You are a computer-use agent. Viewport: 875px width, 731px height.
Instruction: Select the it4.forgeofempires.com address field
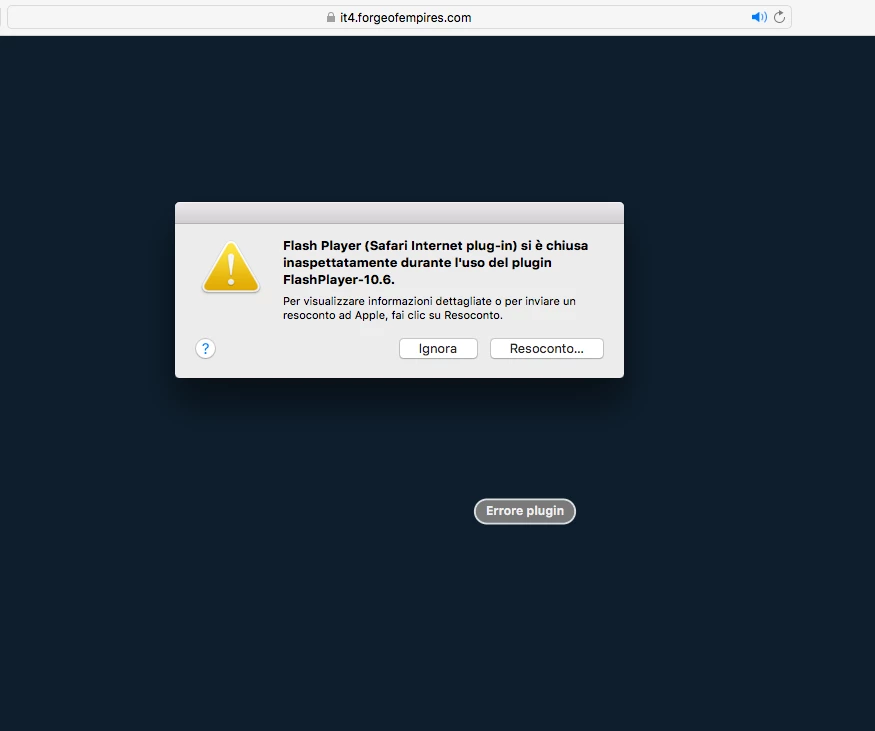(399, 17)
